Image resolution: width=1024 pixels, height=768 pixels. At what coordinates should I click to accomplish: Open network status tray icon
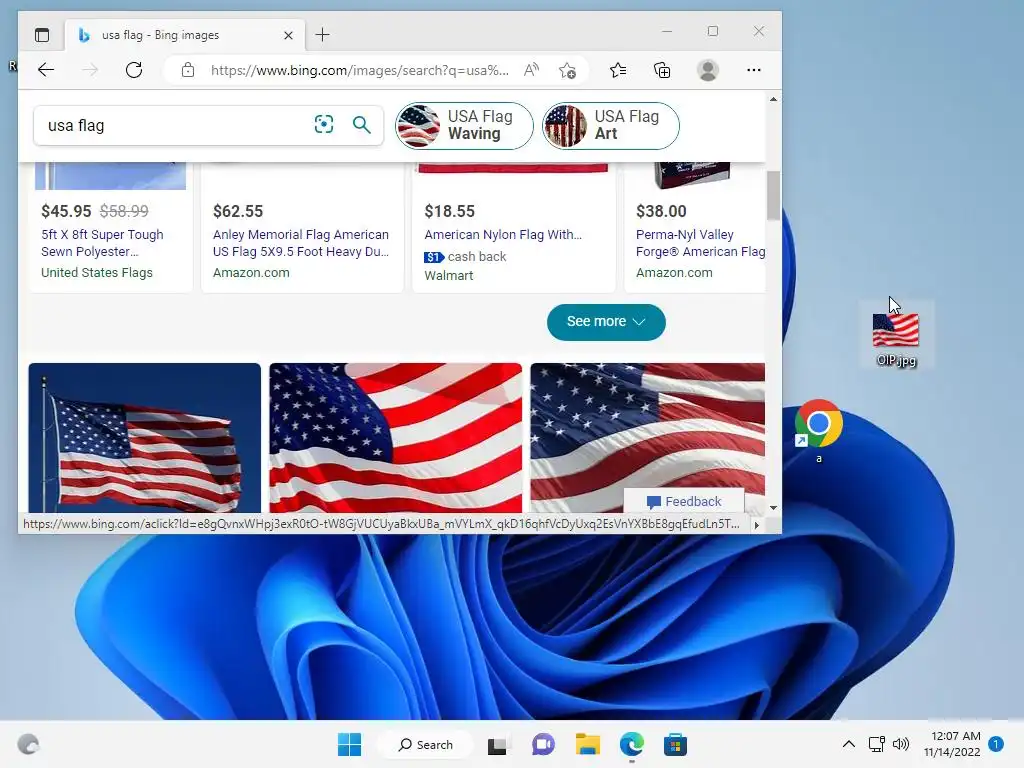click(876, 744)
